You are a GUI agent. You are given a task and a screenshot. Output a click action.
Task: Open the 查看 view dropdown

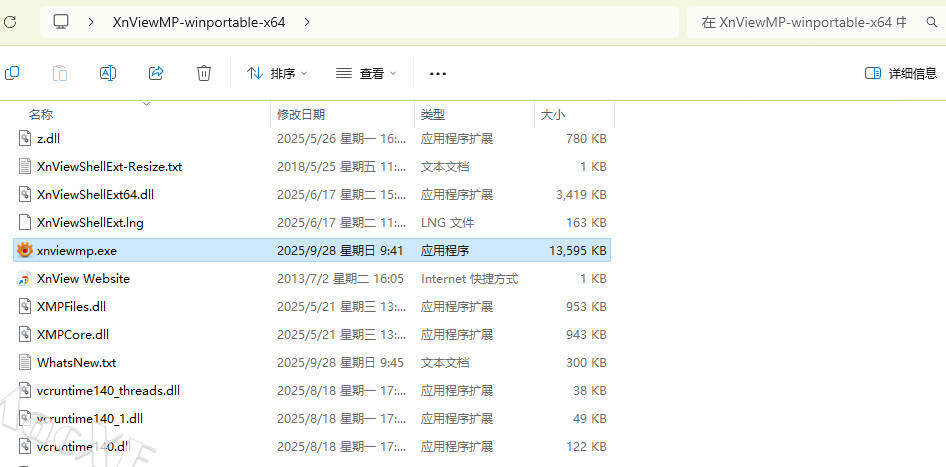point(366,74)
